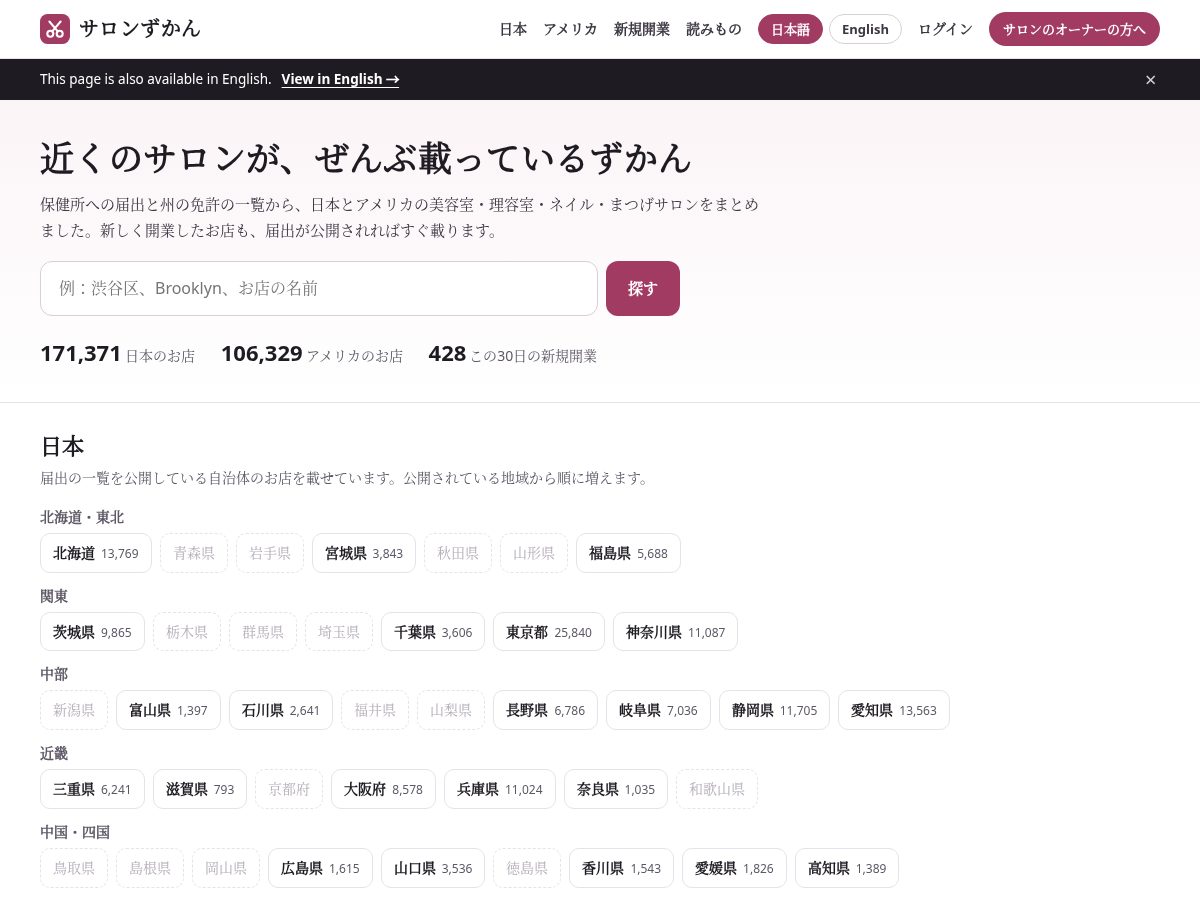
Task: Click the disabled 徳島県 chip
Action: point(527,868)
